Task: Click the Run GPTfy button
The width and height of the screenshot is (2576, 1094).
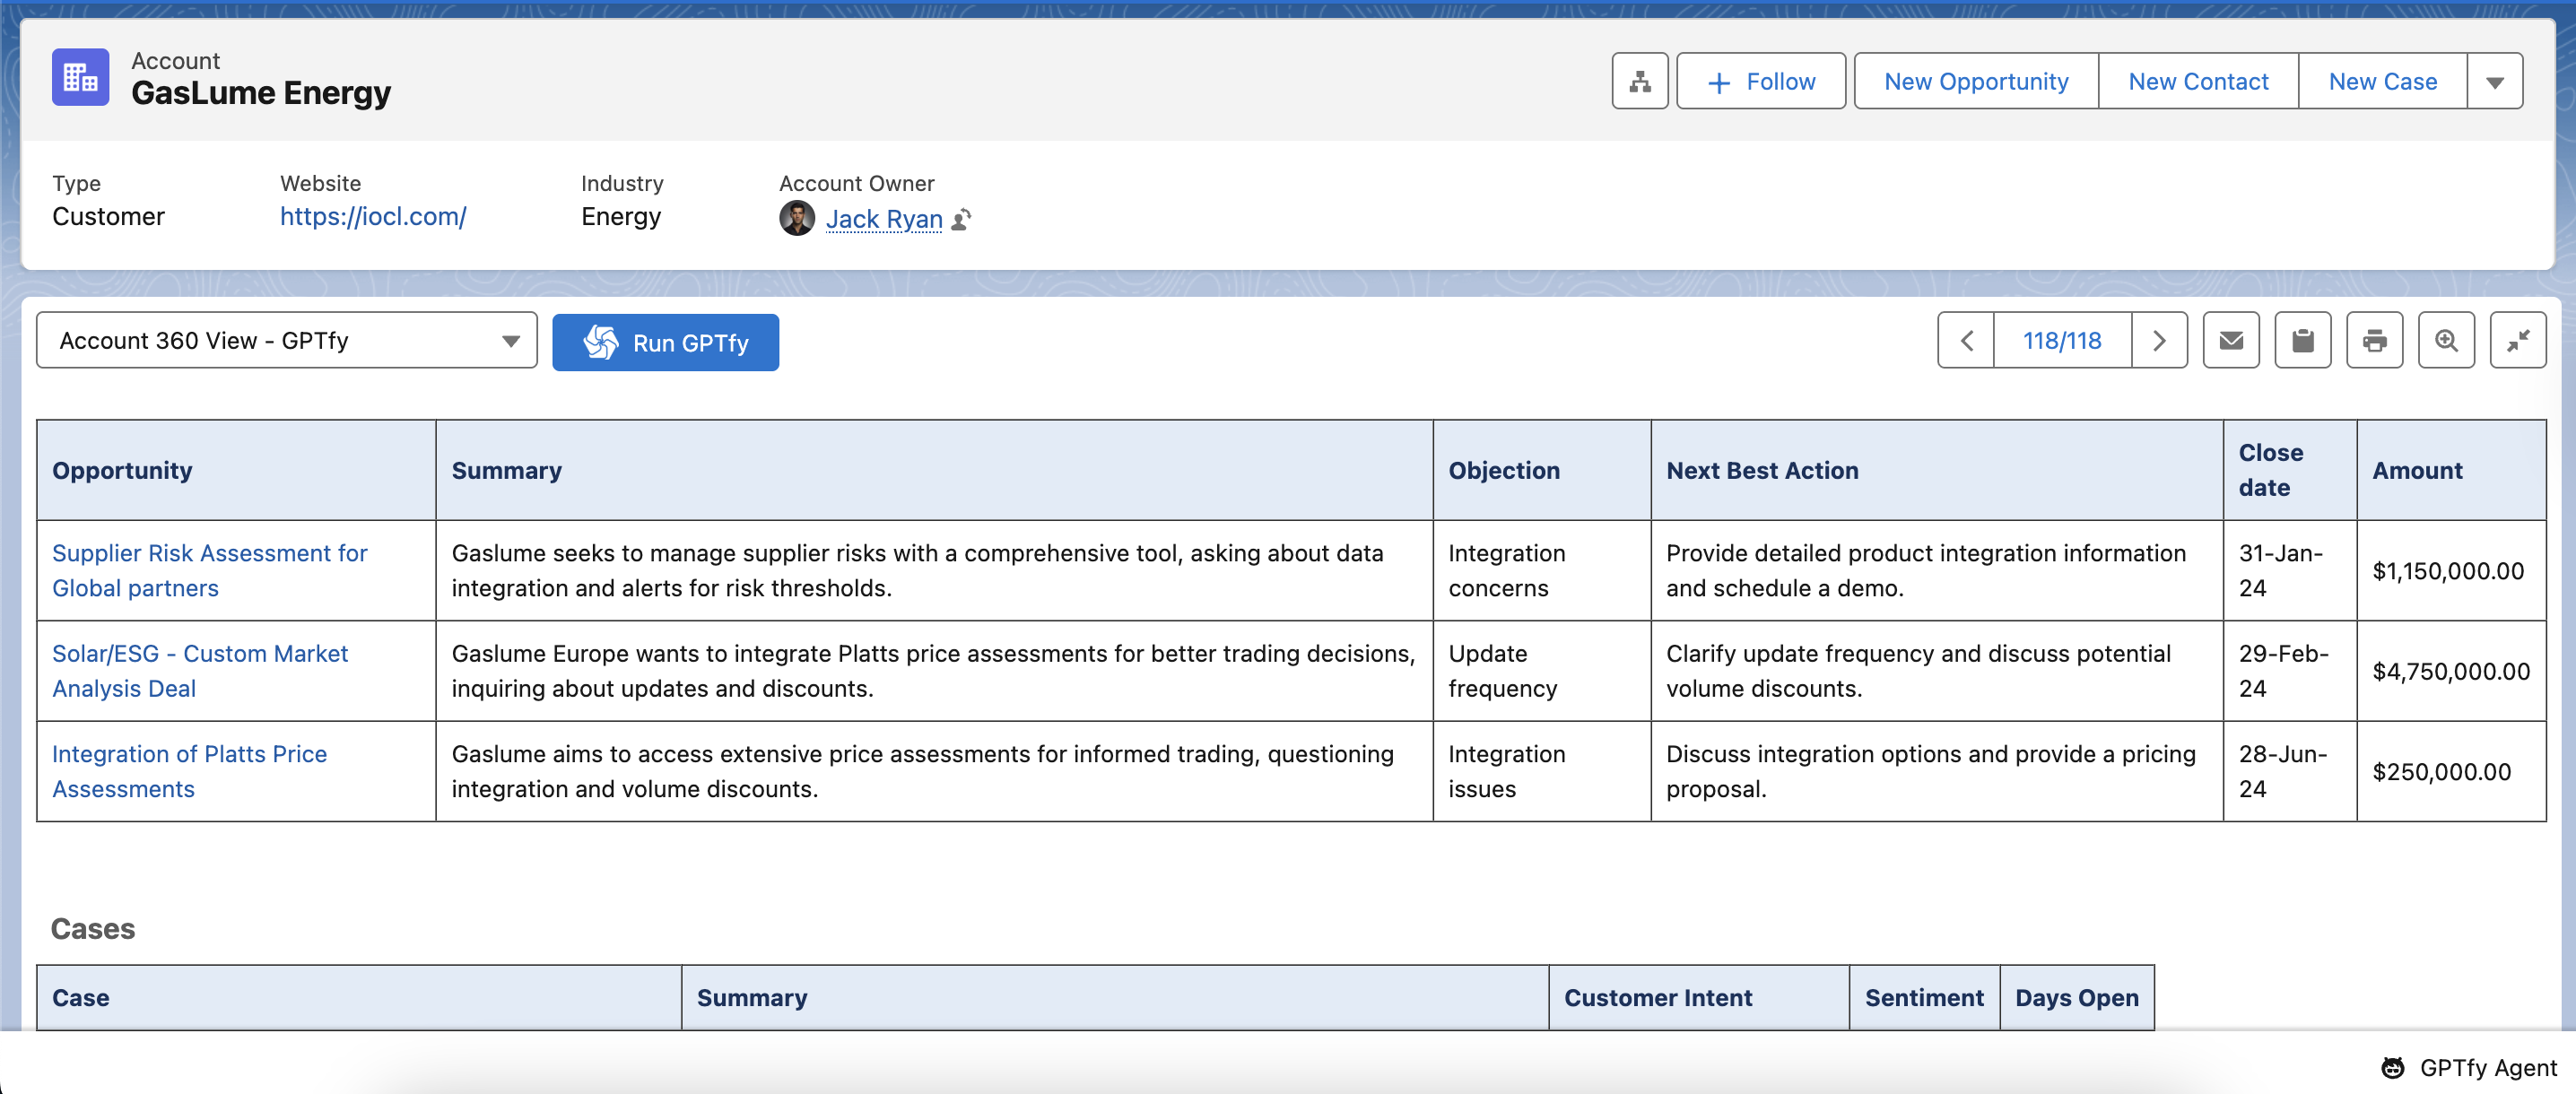Action: pos(665,343)
